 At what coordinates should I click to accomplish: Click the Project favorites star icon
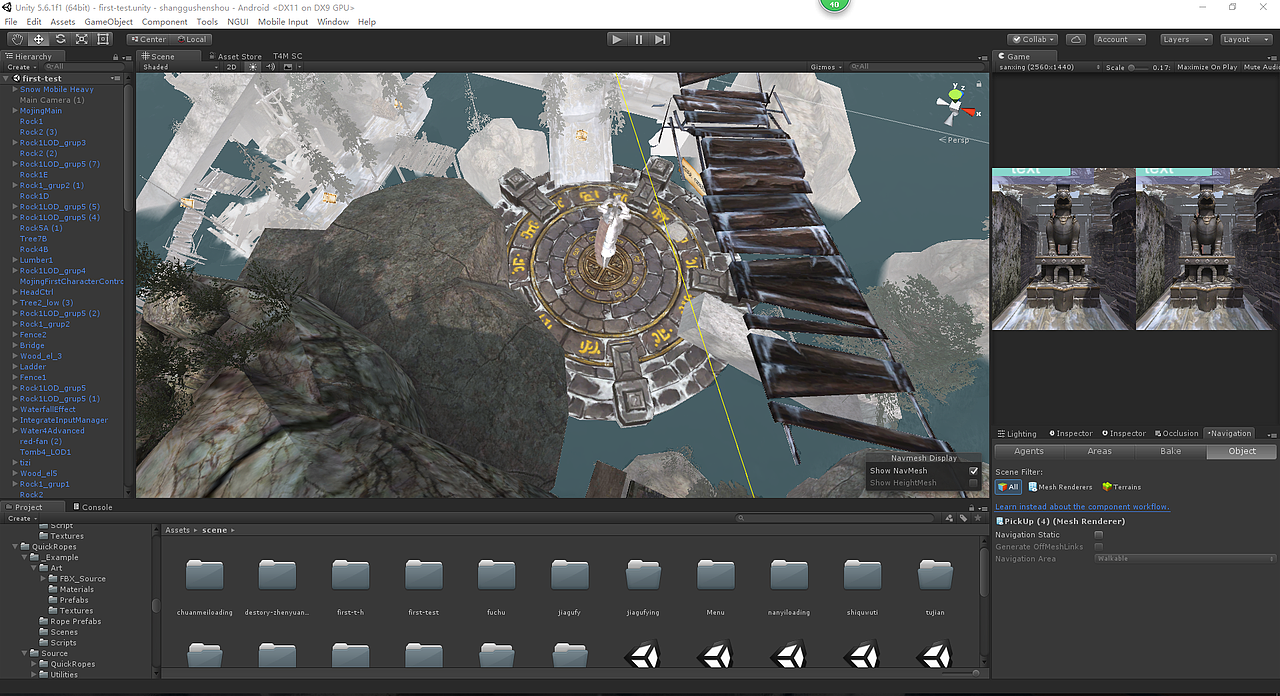click(977, 518)
